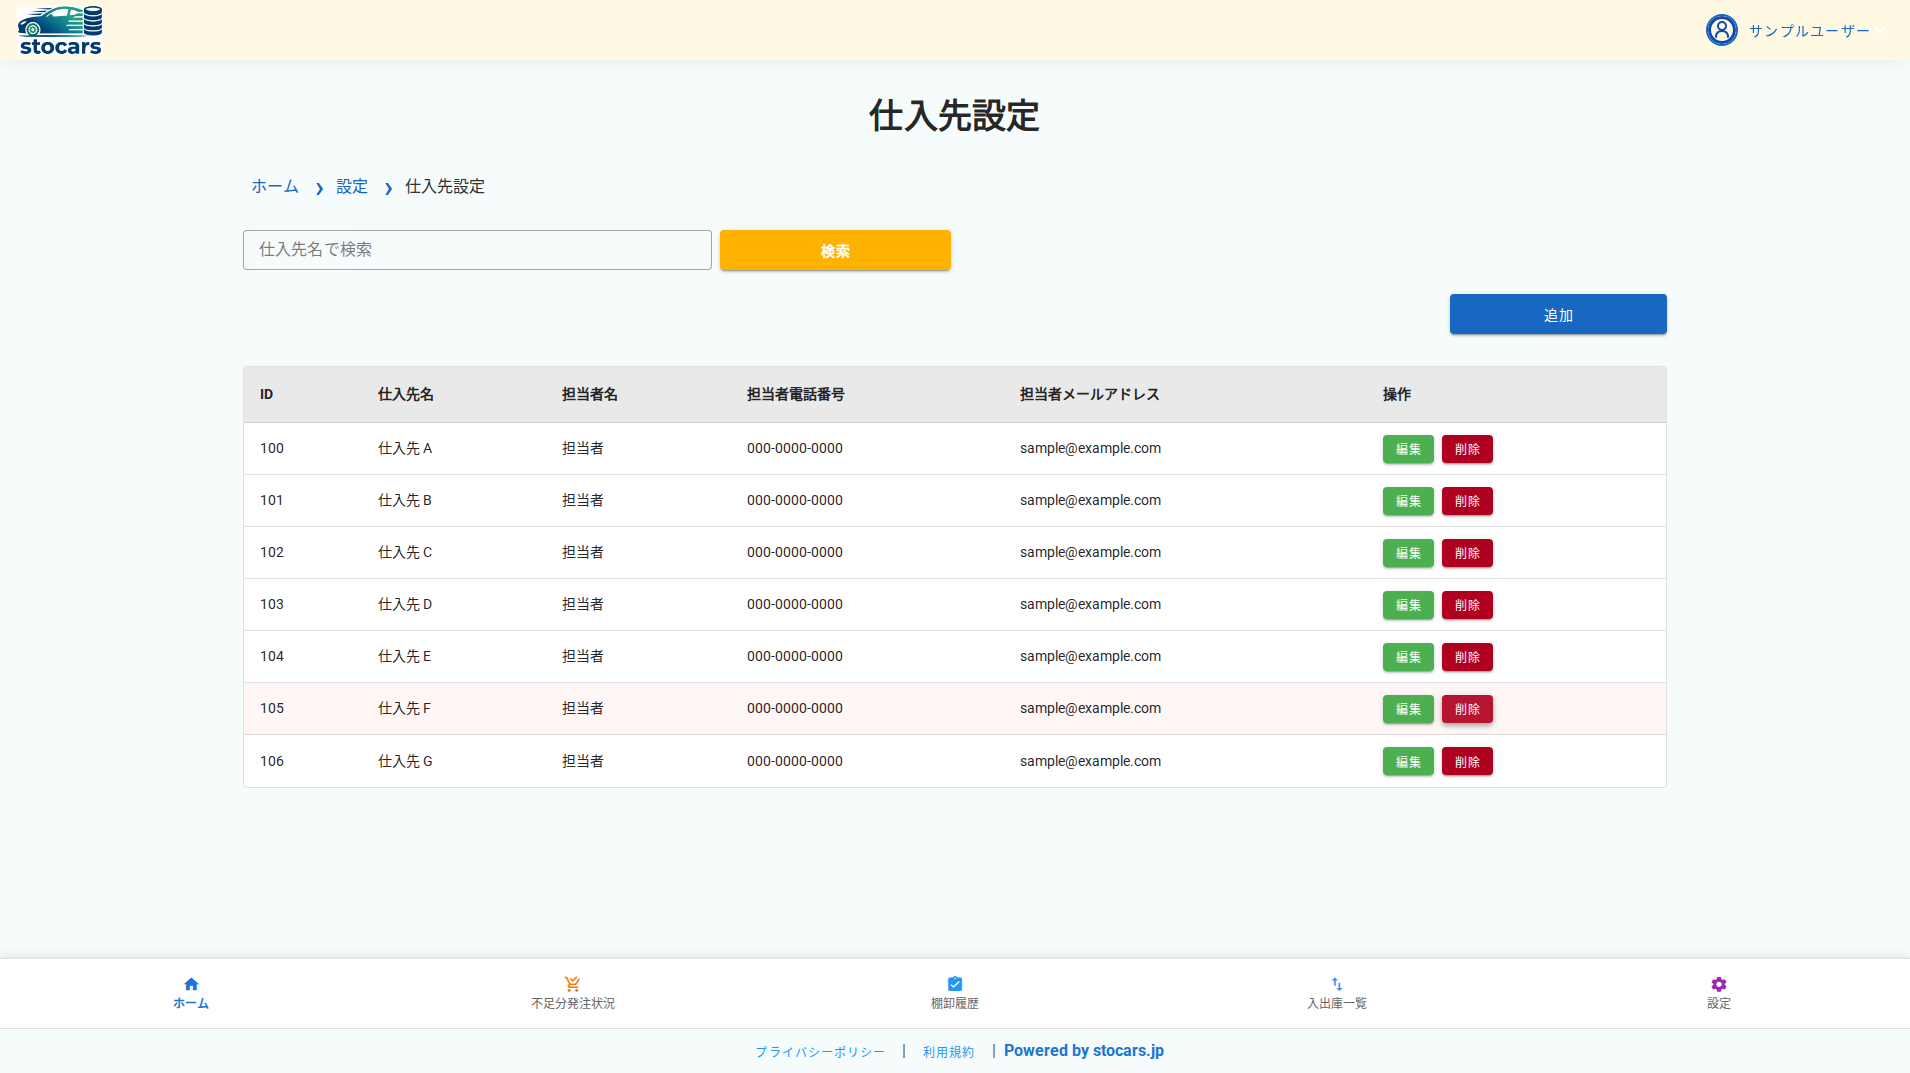Edit supplier 仕入先 B

(1408, 501)
